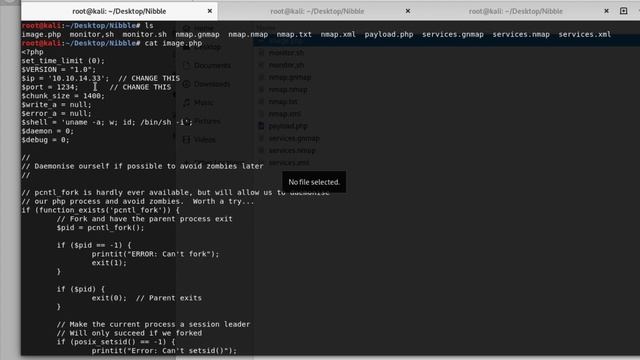Select Videos in the file chooser sidebar
The image size is (640, 360).
[x=204, y=140]
